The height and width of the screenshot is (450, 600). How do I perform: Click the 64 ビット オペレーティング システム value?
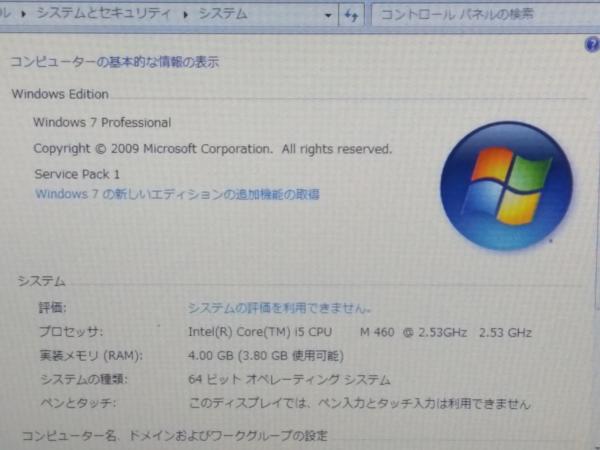(x=289, y=380)
